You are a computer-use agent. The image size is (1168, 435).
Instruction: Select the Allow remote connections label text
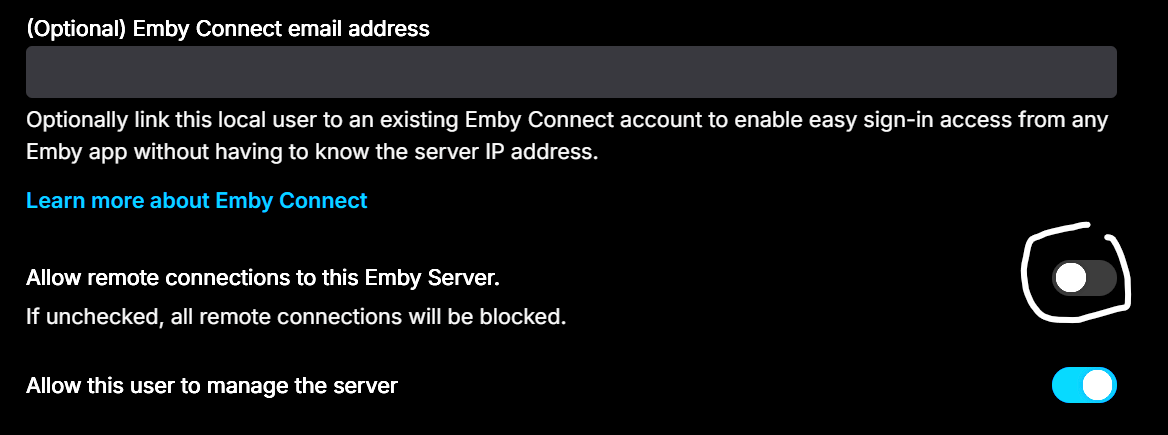262,278
